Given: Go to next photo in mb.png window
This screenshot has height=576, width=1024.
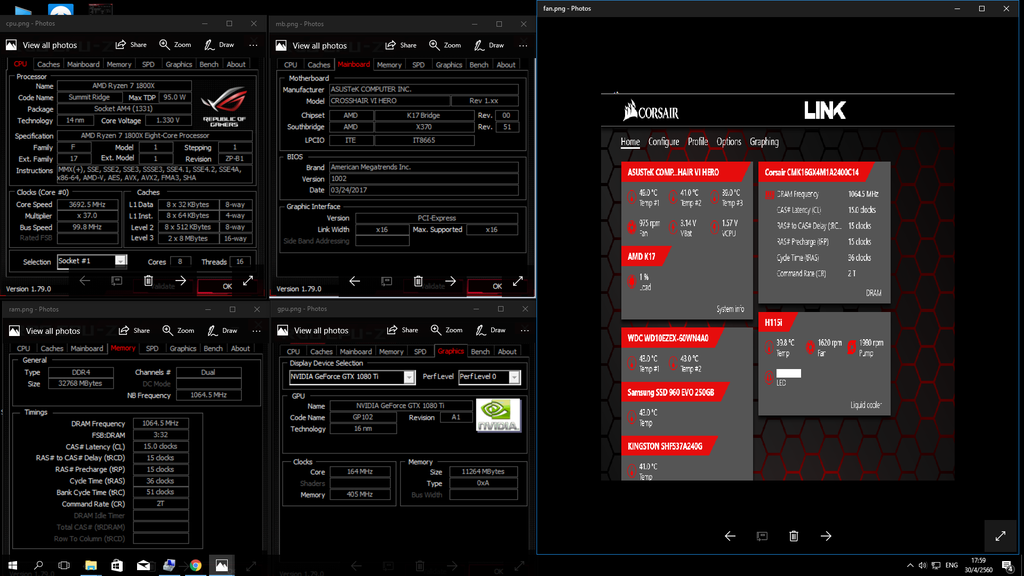Looking at the screenshot, I should (x=451, y=281).
